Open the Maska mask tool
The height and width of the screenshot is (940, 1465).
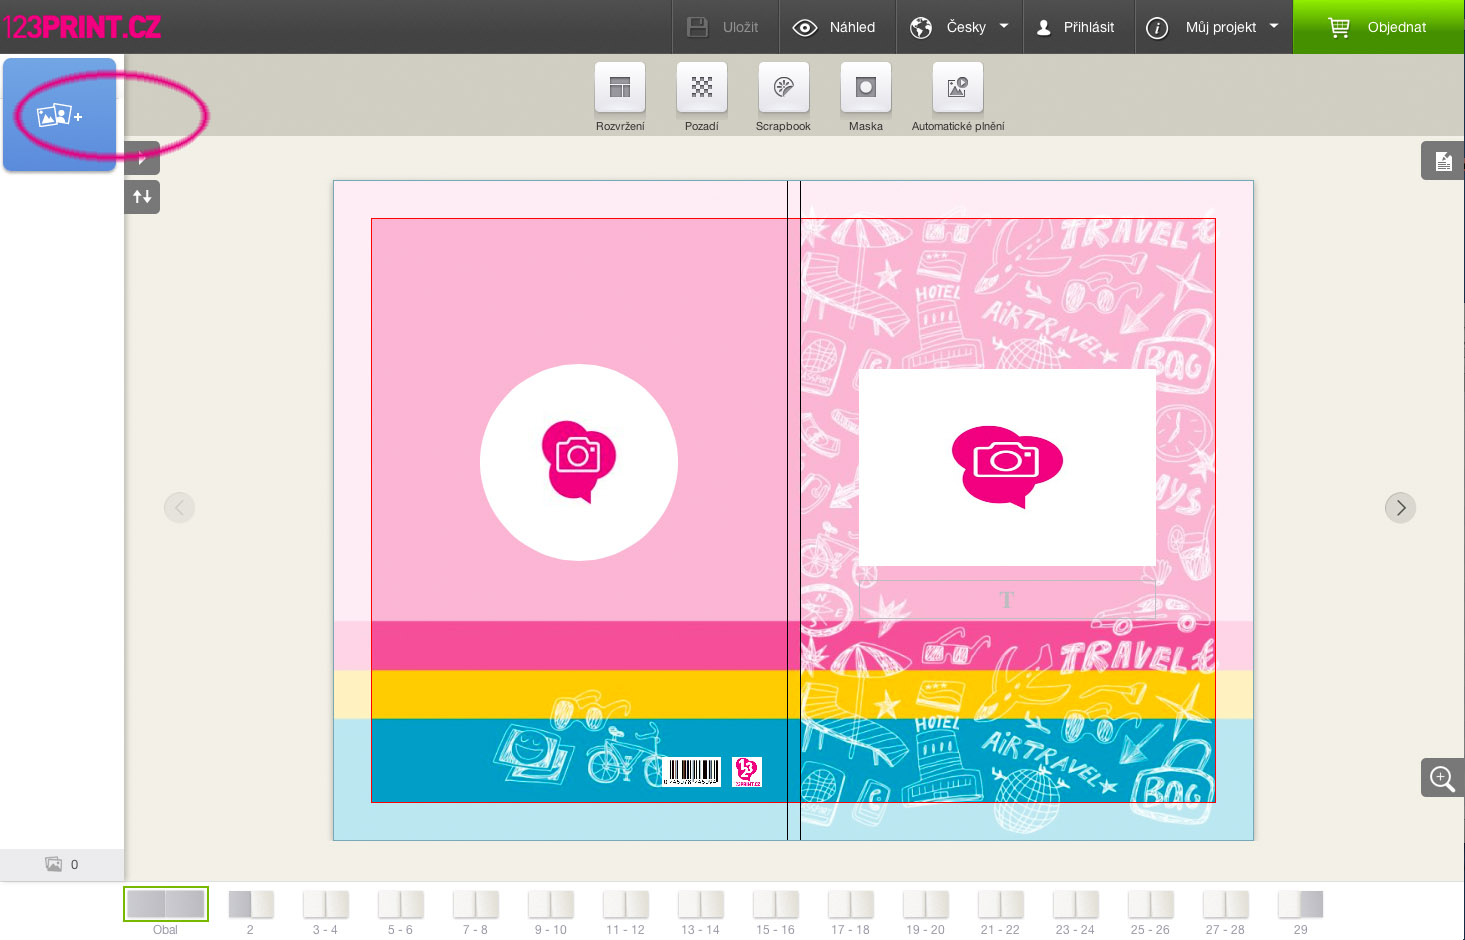pyautogui.click(x=866, y=89)
